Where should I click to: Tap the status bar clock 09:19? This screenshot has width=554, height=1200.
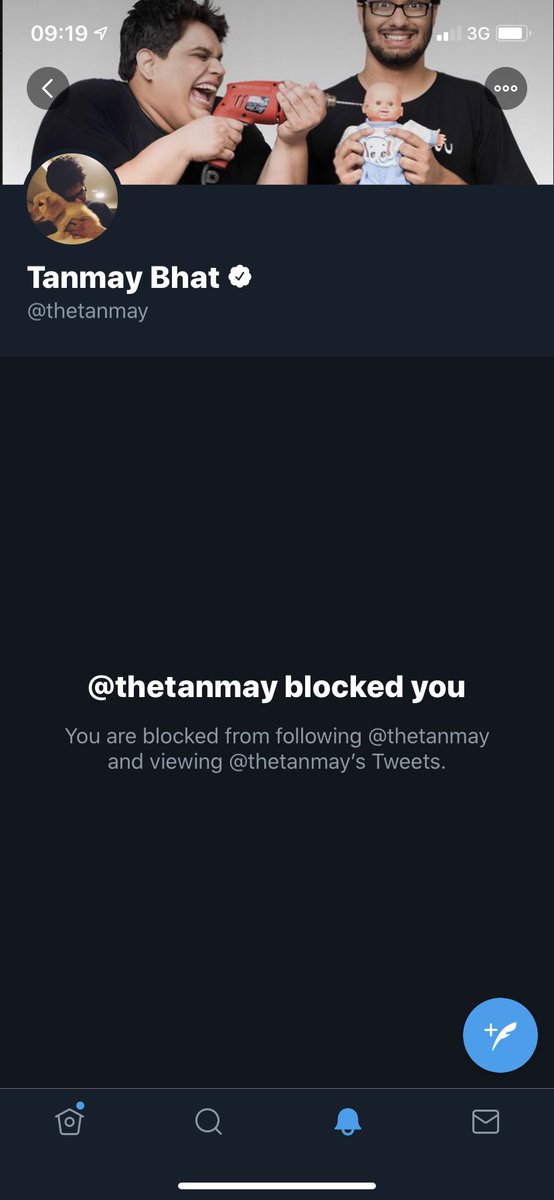pyautogui.click(x=59, y=33)
